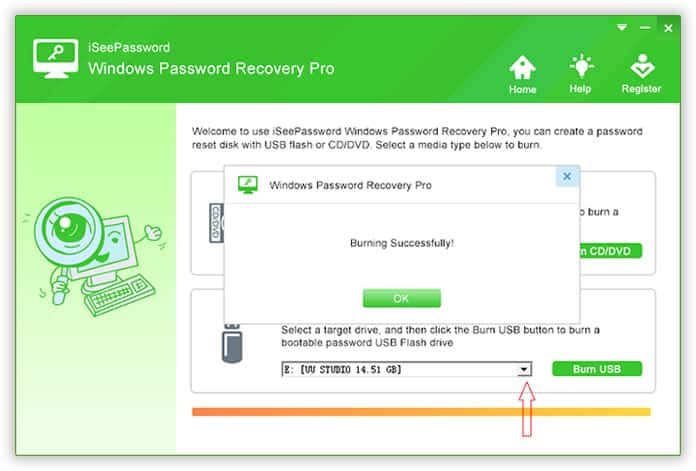Click the orange burn progress bar
This screenshot has height=471, width=696.
click(x=421, y=412)
